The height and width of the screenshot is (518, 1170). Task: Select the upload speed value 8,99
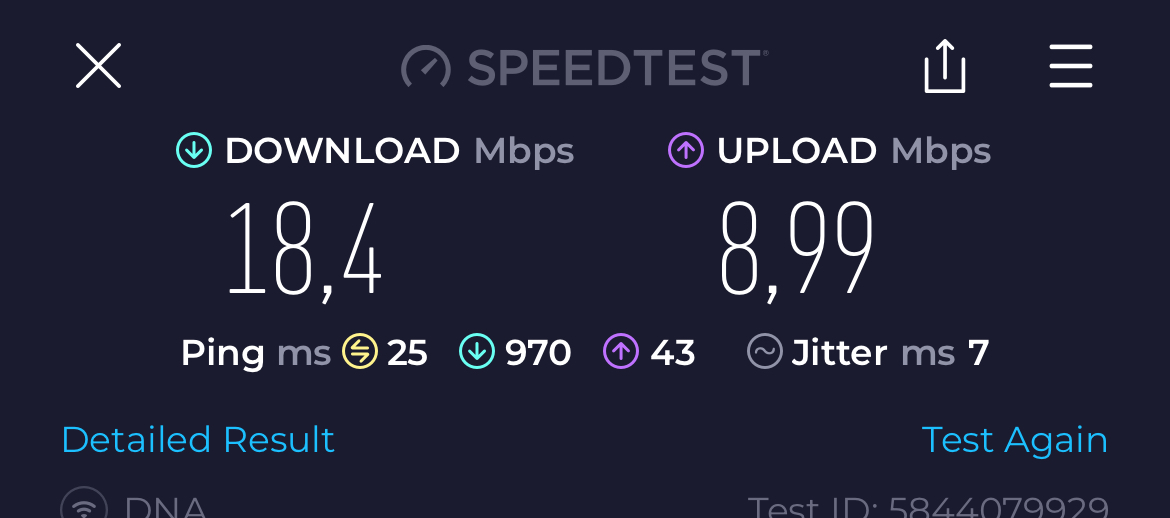point(796,250)
